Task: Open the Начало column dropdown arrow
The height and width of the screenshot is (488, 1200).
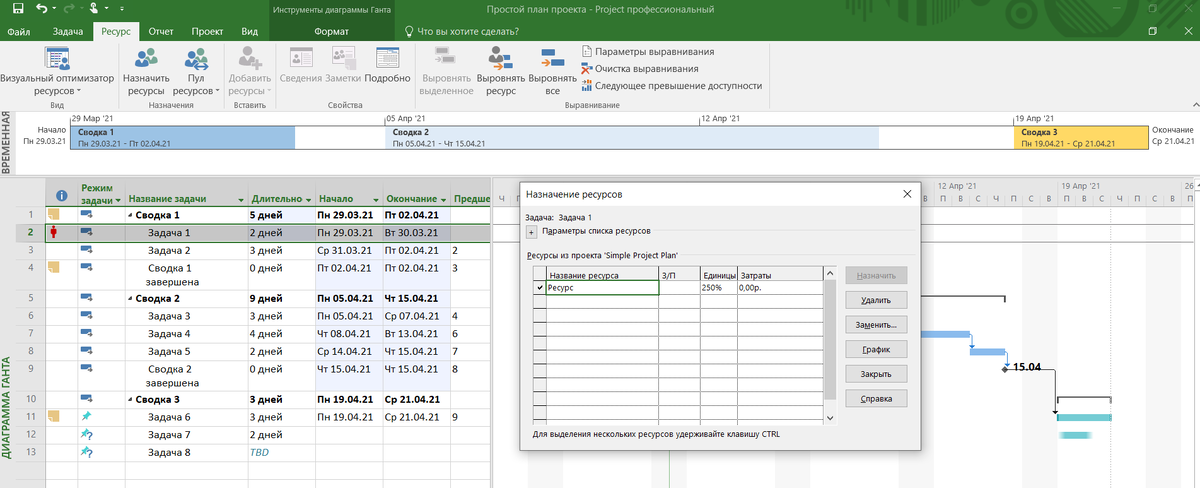Action: tap(375, 199)
